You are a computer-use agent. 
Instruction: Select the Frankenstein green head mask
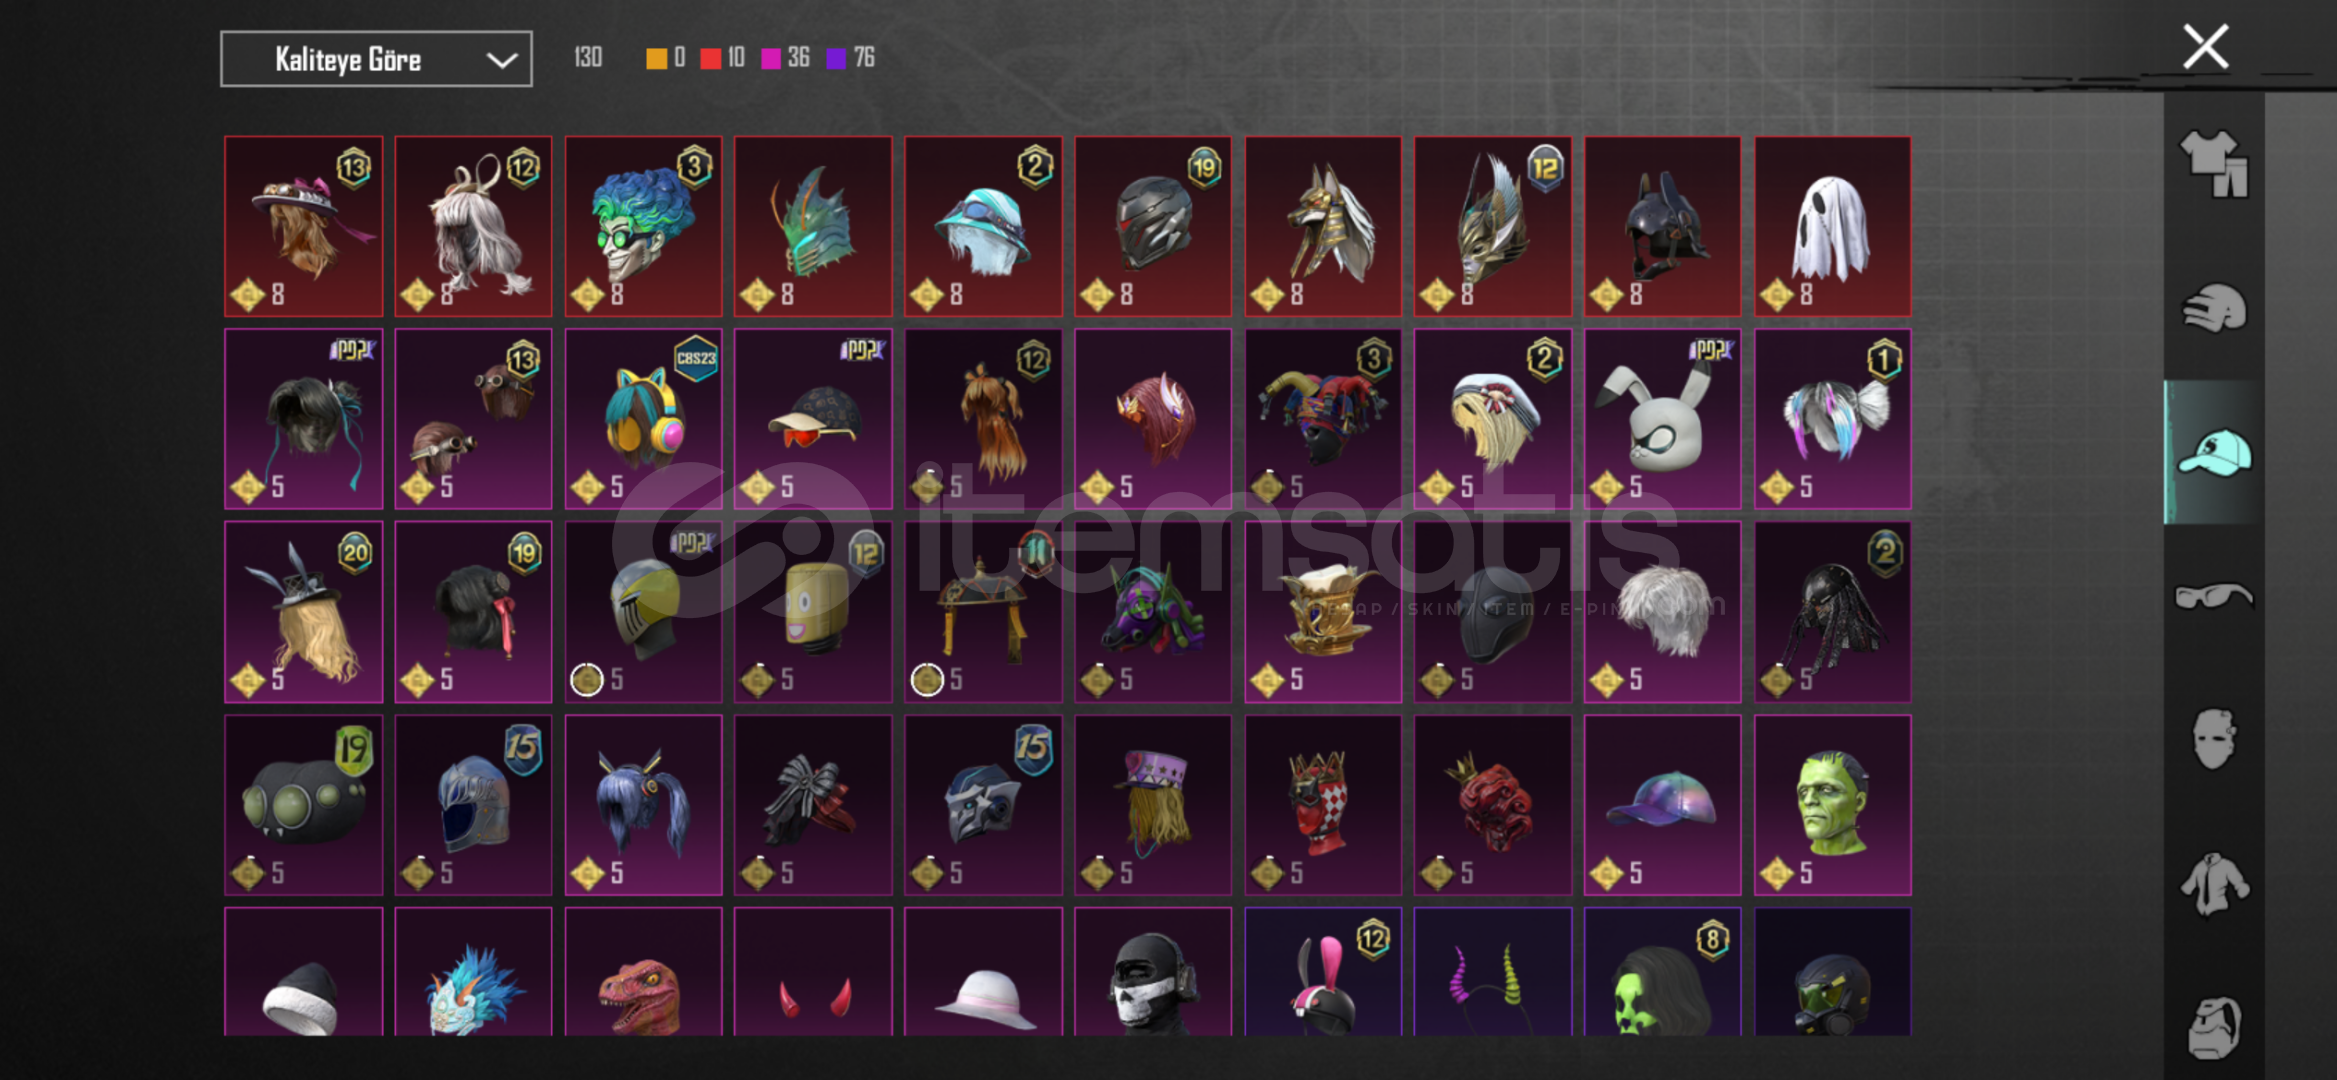pos(1832,805)
